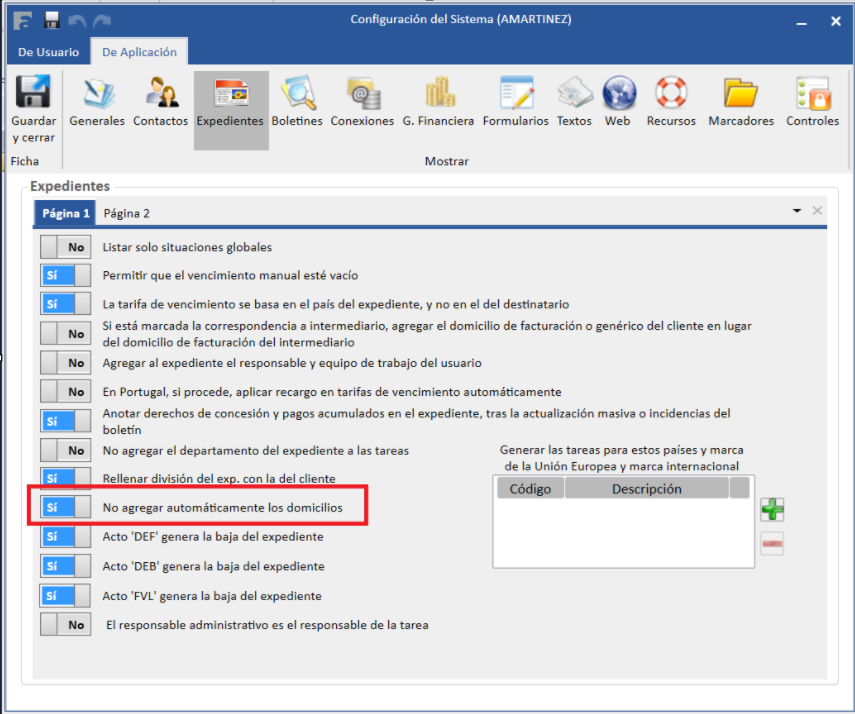Viewport: 855px width, 714px height.
Task: Disable 'No agregar automáticamente los domicilios' toggle
Action: click(x=65, y=508)
